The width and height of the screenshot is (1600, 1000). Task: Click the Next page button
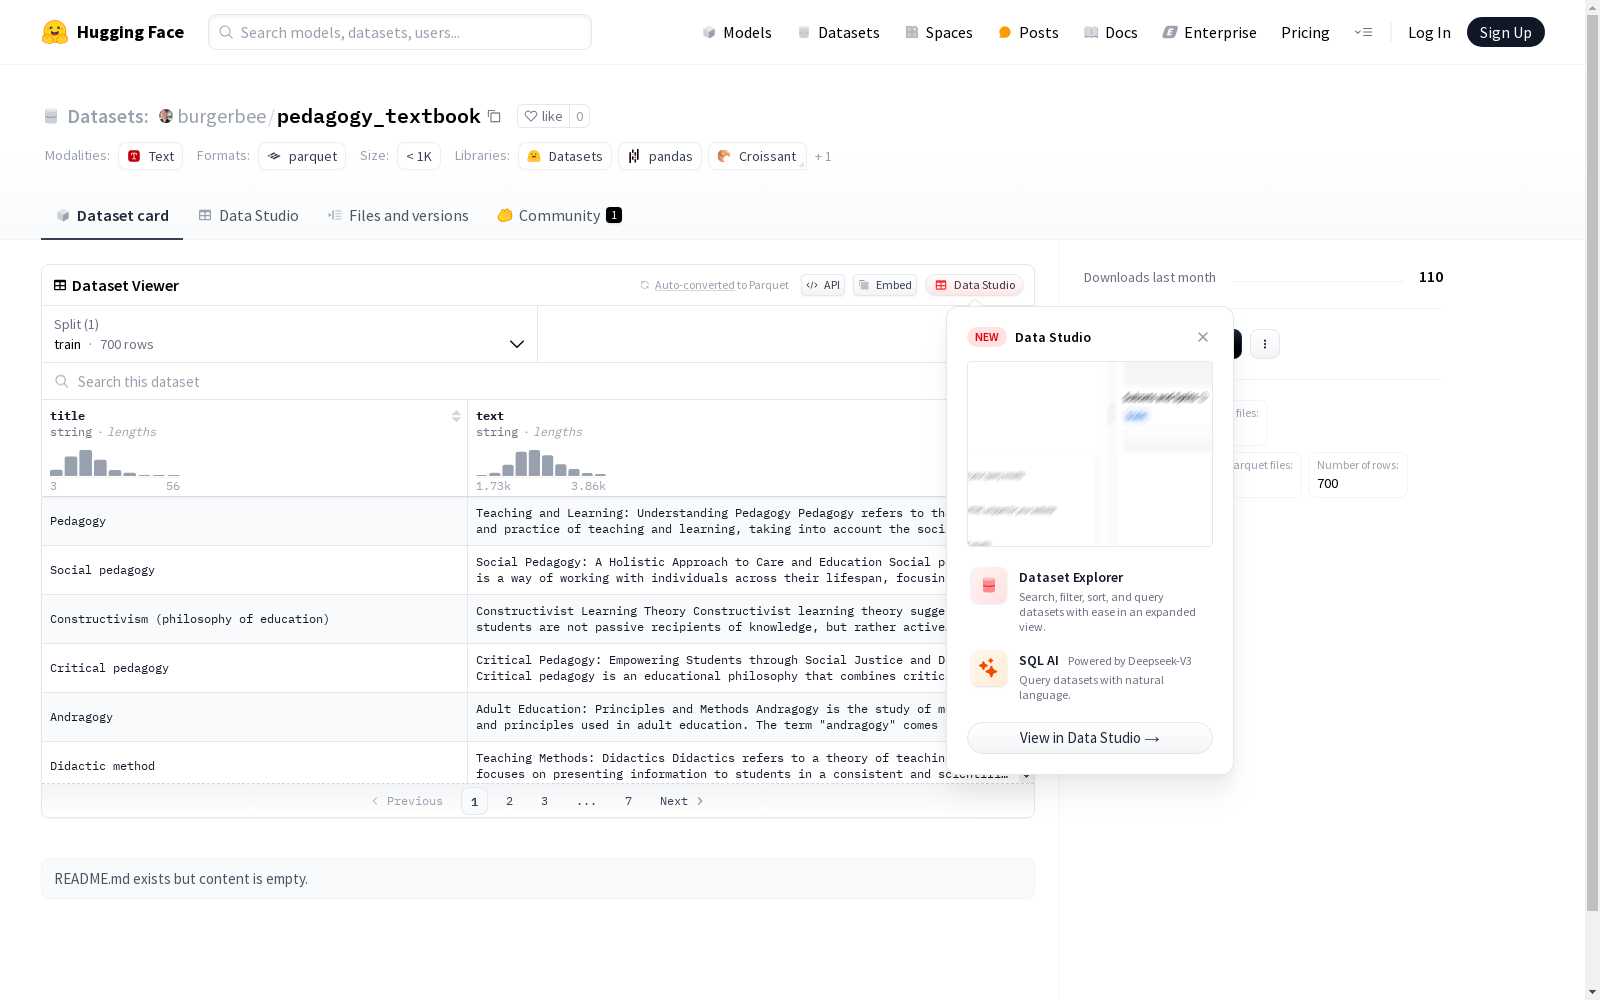click(x=682, y=801)
